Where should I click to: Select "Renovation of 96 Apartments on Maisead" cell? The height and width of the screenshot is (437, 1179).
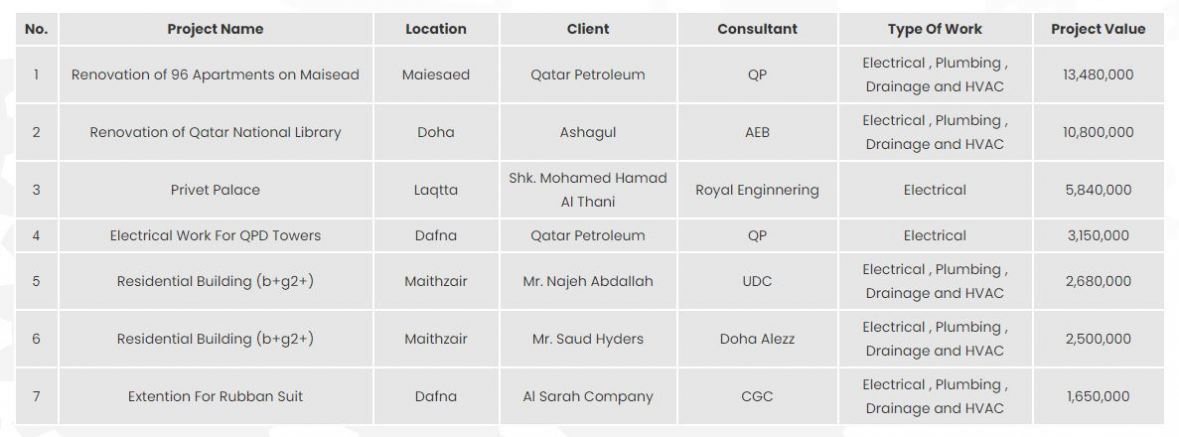click(x=215, y=75)
